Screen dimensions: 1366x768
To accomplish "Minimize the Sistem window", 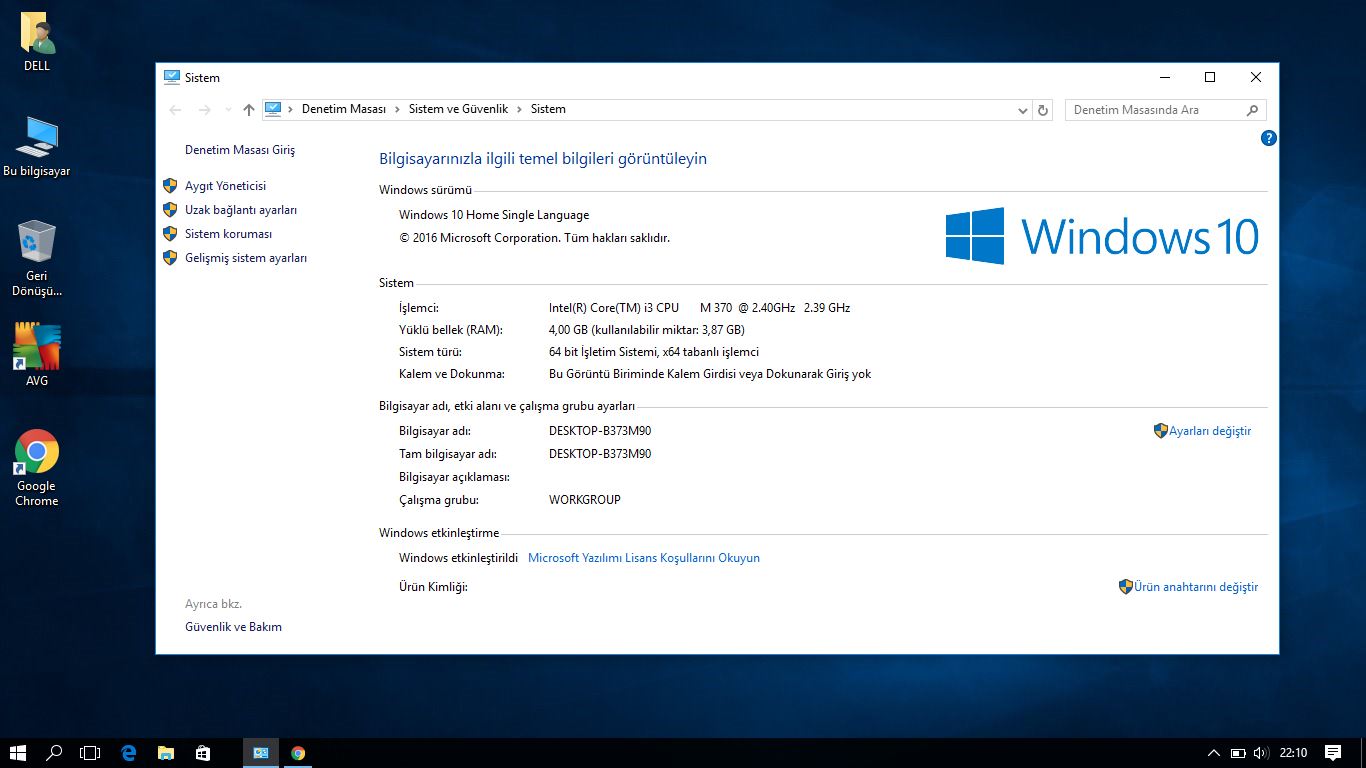I will point(1165,77).
